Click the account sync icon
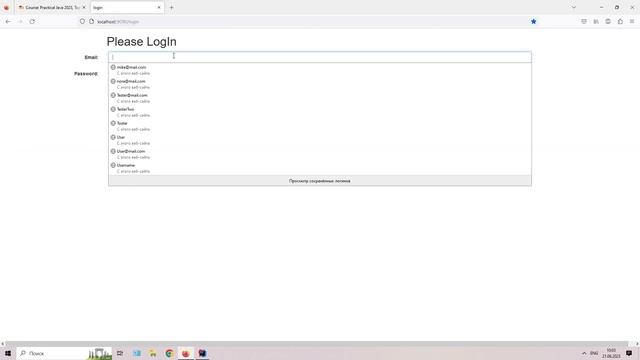Screen dimensions: 640x360 click(608, 22)
